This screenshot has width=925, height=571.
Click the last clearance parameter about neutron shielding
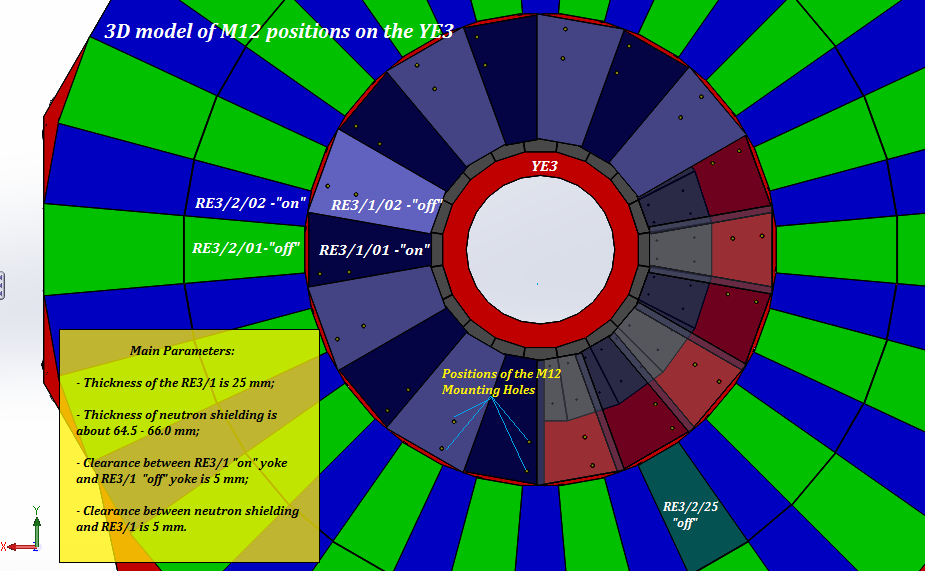click(x=187, y=518)
